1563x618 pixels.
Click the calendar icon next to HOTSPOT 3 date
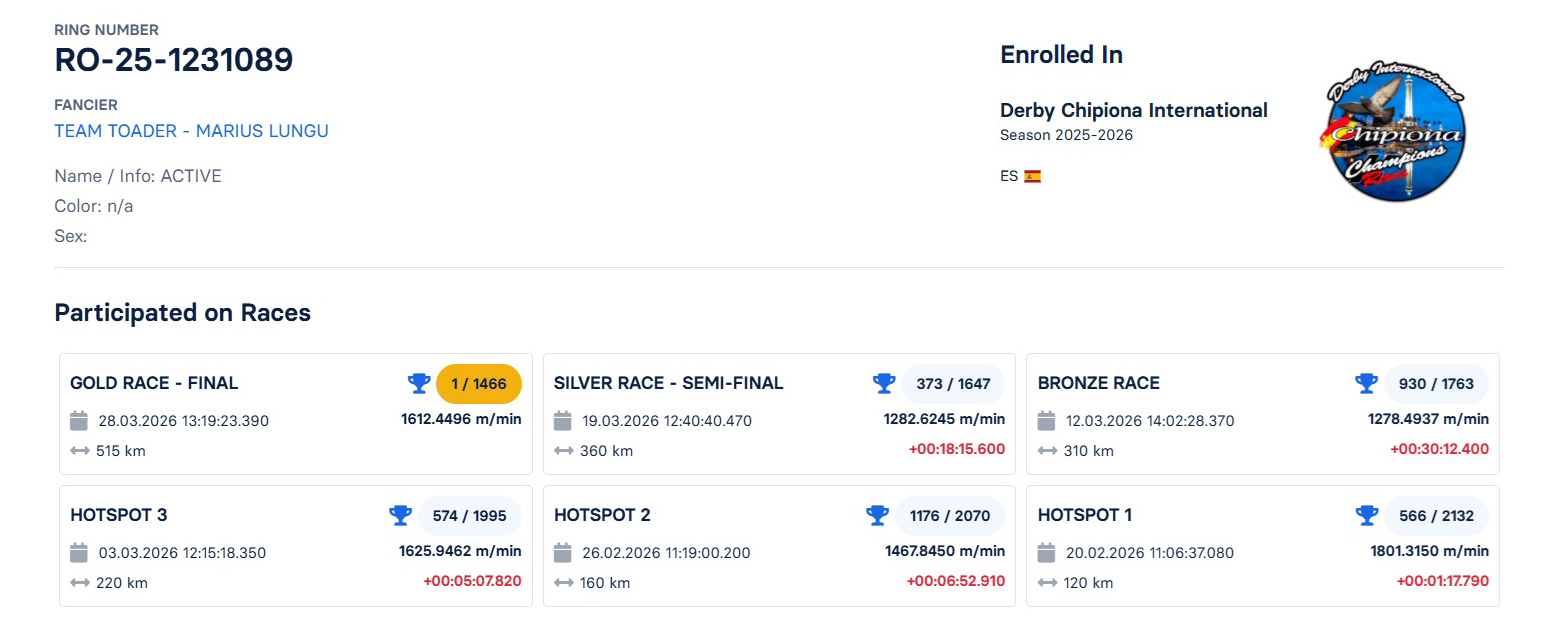point(78,552)
